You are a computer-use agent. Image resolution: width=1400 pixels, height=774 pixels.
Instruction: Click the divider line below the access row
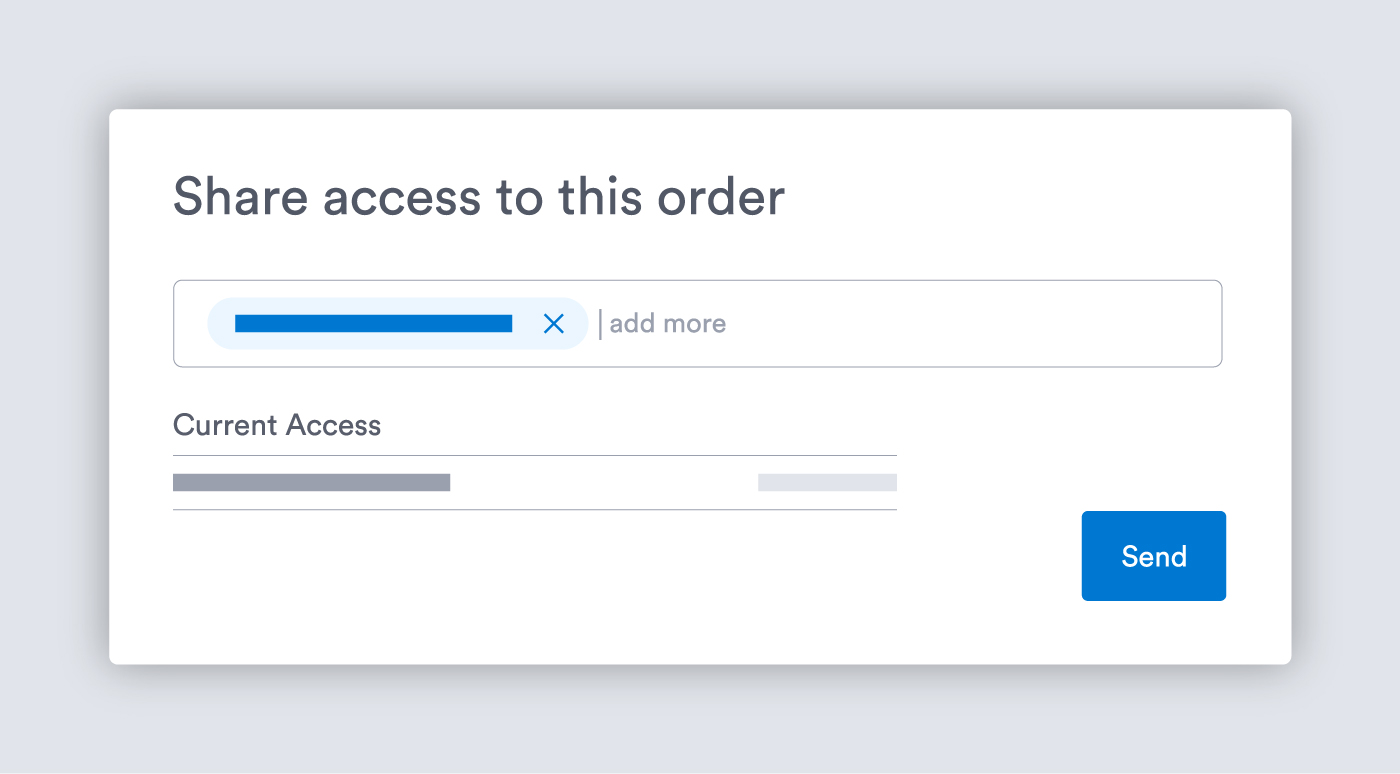534,510
